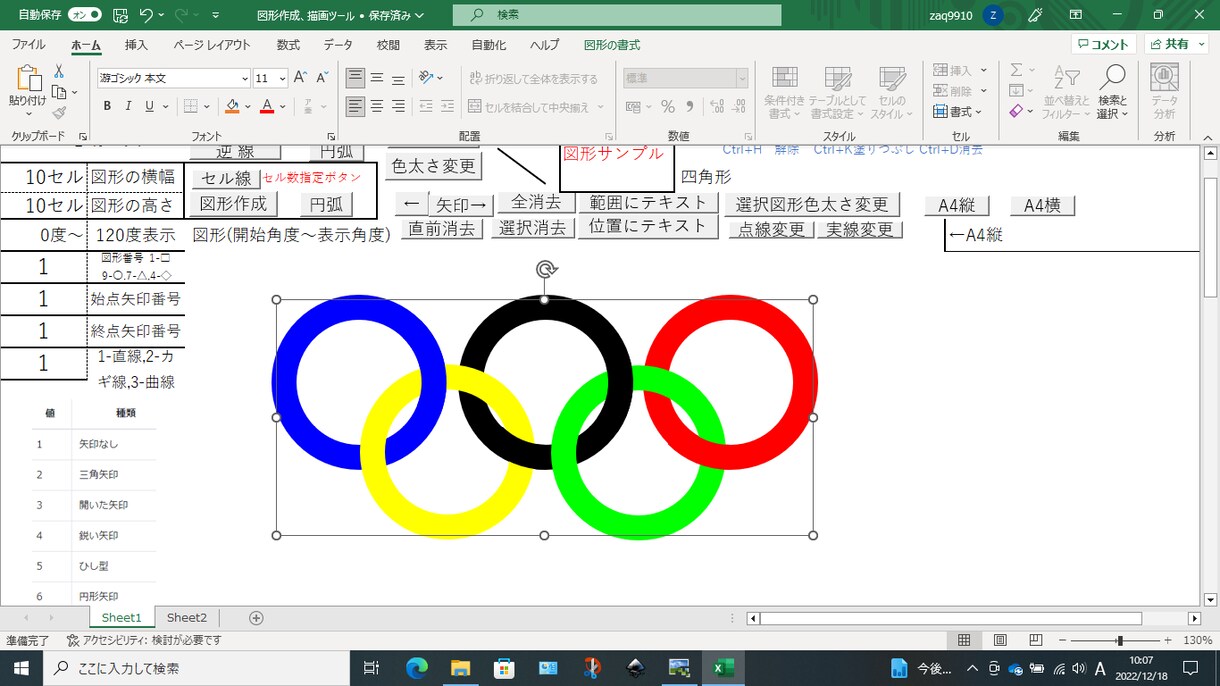Open File Explorer from taskbar
Image resolution: width=1220 pixels, height=686 pixels.
[x=460, y=668]
